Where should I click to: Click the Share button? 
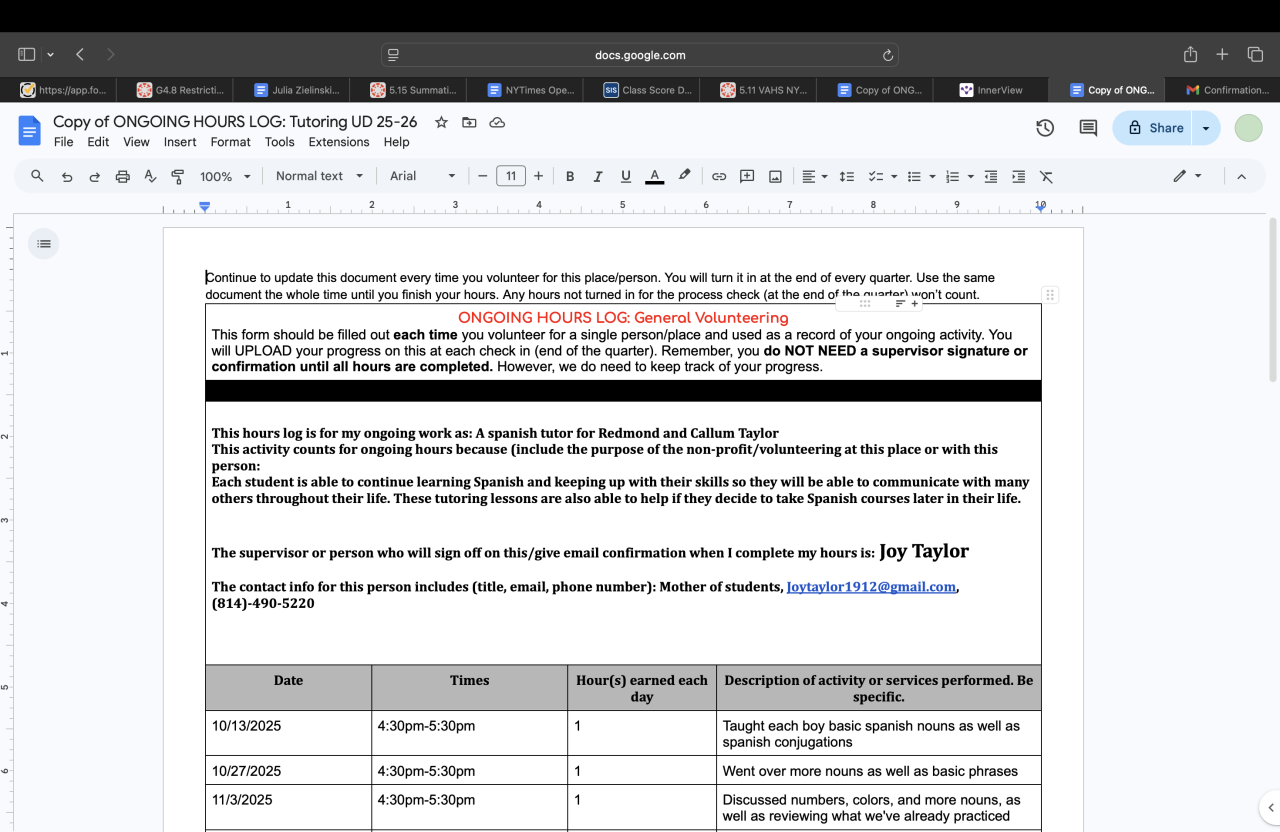click(x=1155, y=128)
